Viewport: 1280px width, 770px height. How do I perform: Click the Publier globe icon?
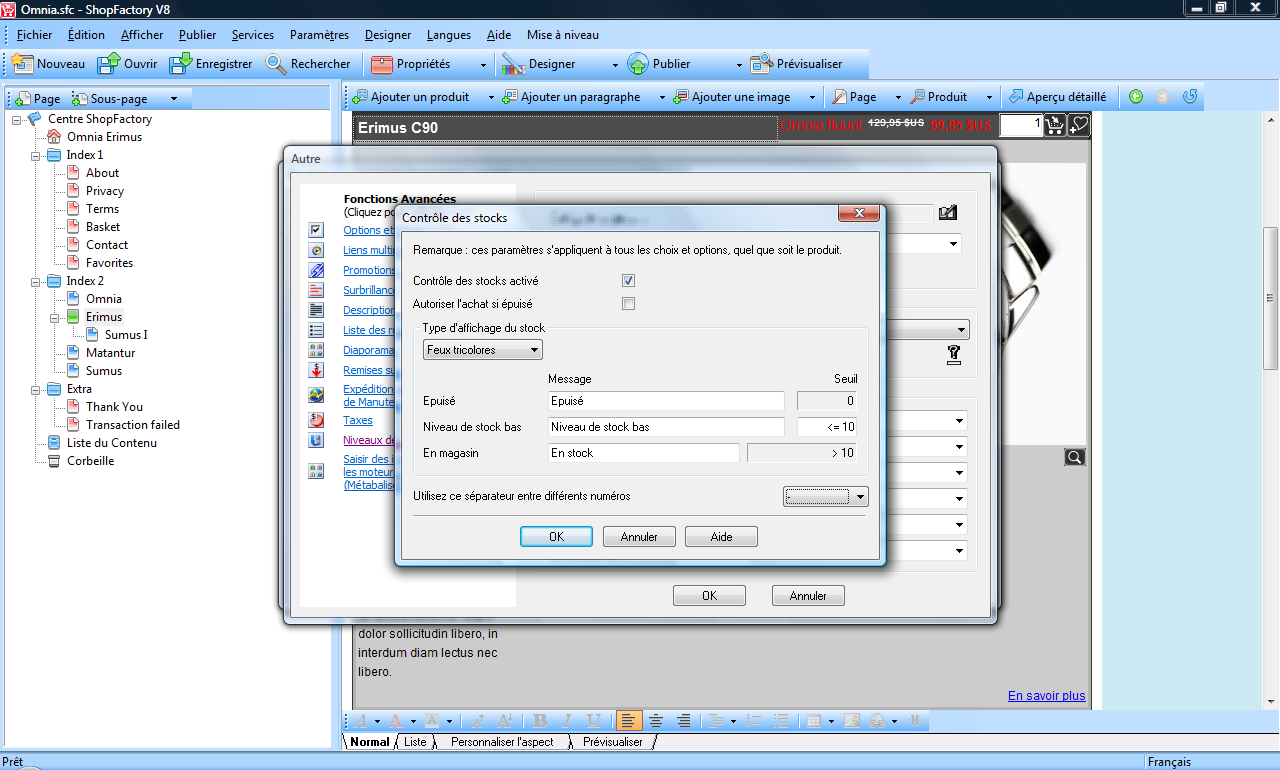[638, 64]
